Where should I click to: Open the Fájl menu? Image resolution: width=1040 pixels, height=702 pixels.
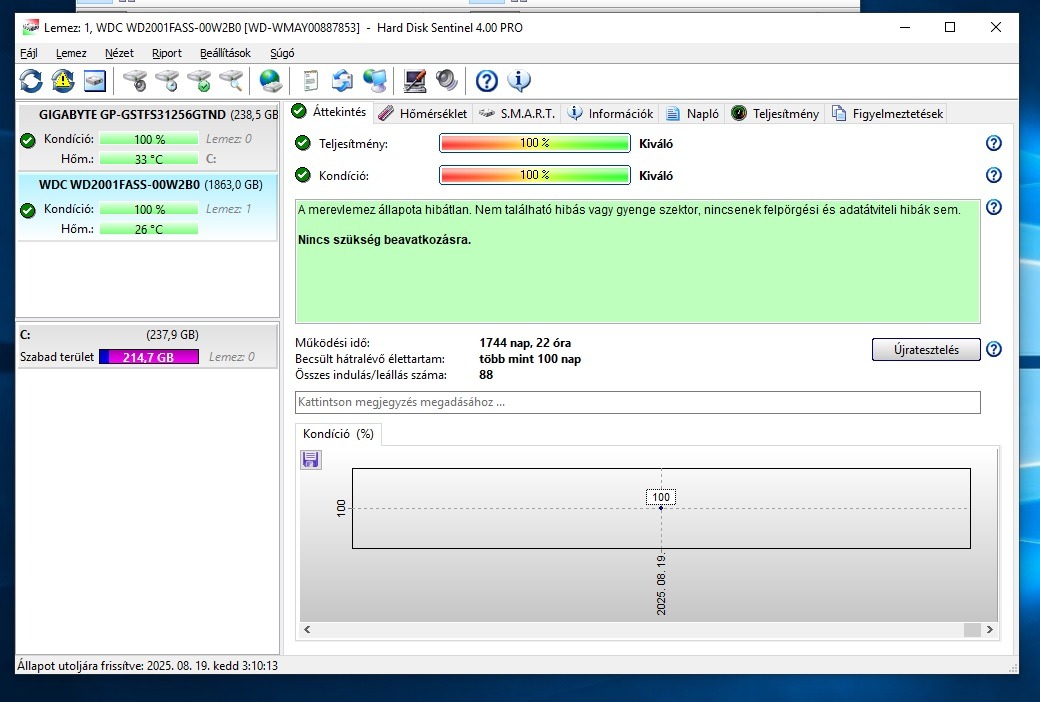tap(29, 53)
